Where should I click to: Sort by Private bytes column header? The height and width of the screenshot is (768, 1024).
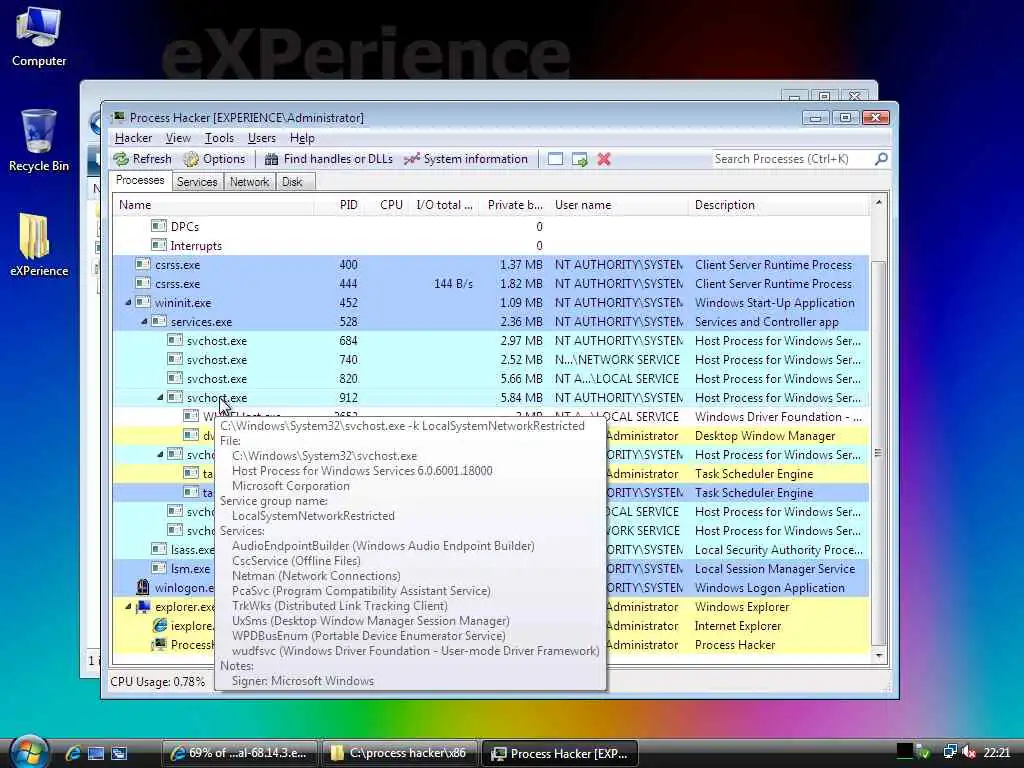point(514,204)
